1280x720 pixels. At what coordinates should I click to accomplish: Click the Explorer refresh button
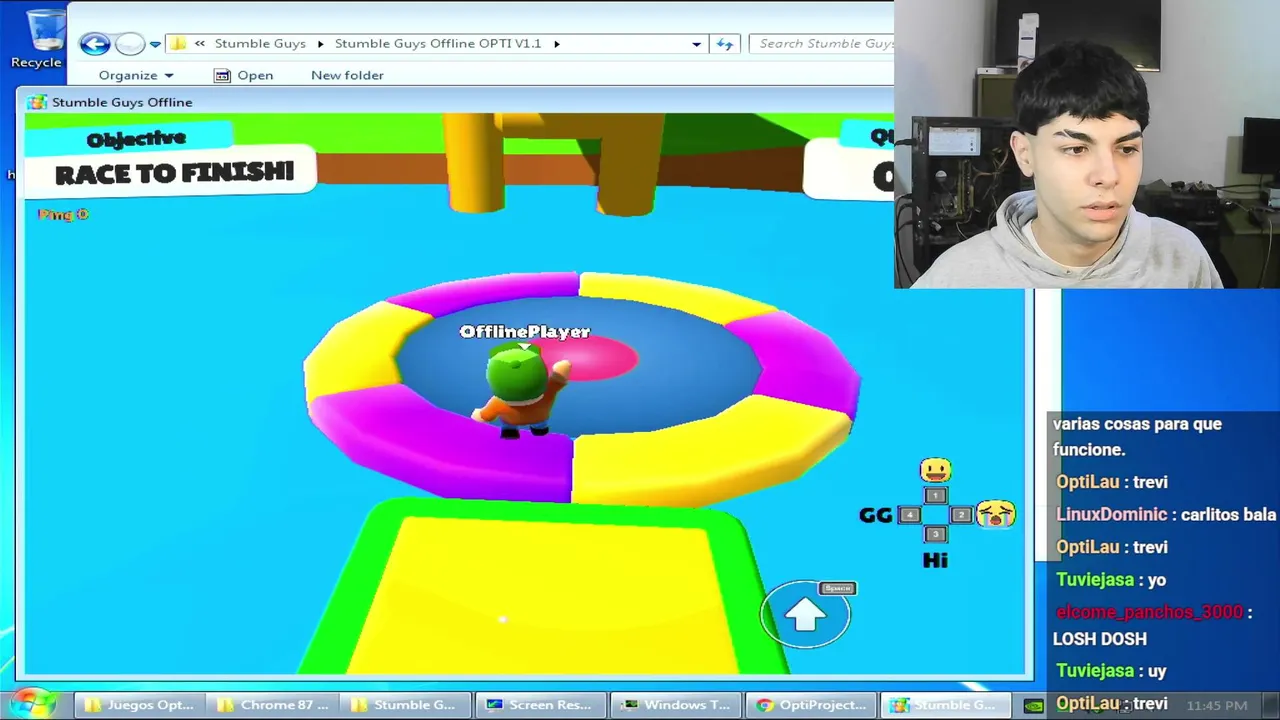point(725,43)
